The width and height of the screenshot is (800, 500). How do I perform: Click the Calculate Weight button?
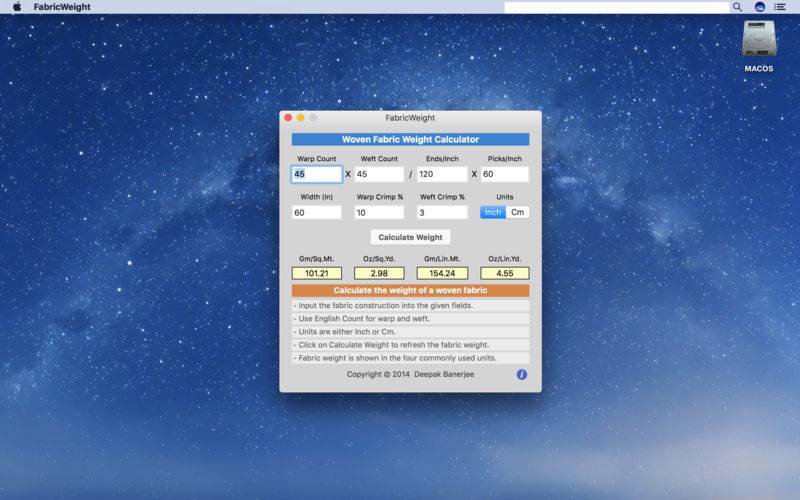[x=410, y=237]
